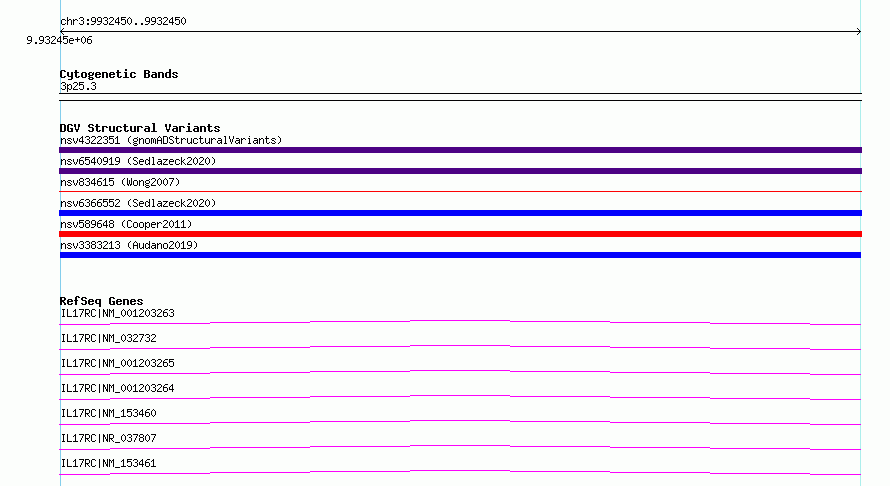
Task: Click the magenta line under IL17RC|NM_001203264
Action: click(x=460, y=397)
